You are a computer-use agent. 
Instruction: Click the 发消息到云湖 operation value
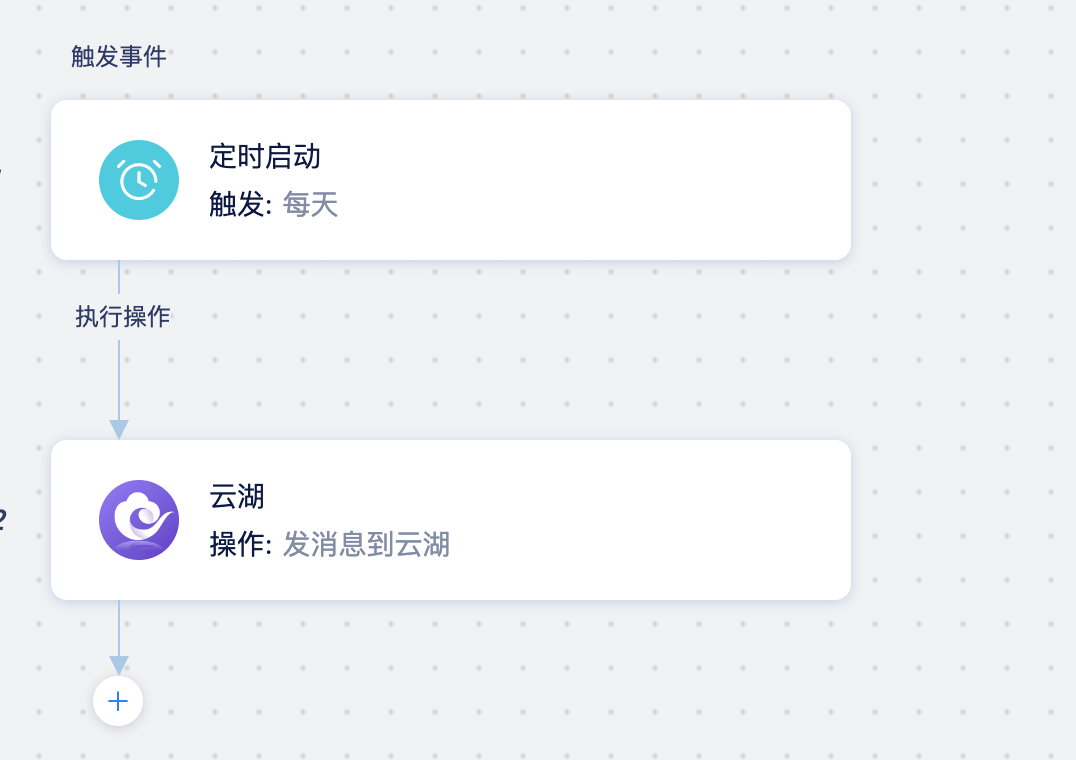pos(366,545)
